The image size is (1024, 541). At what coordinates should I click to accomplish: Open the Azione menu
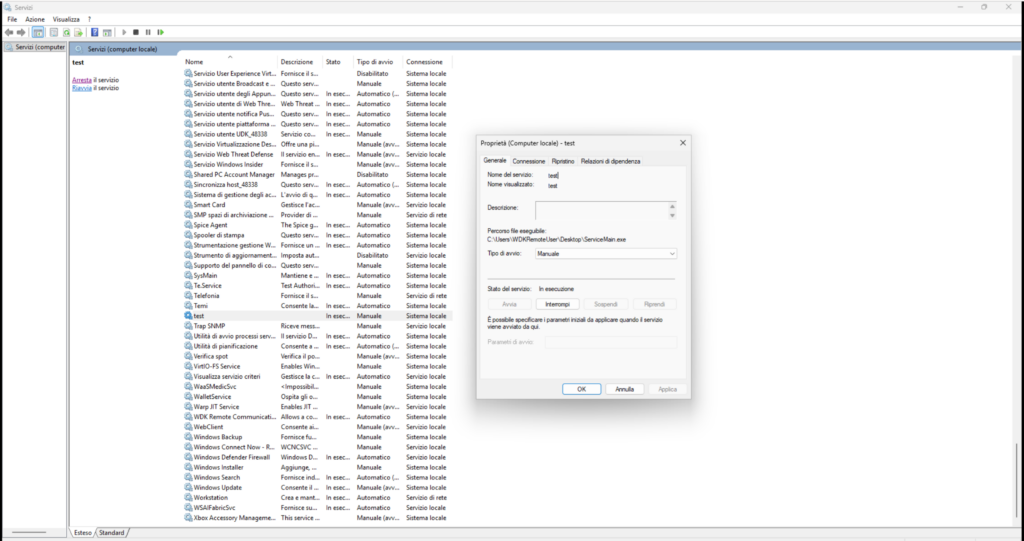(x=35, y=19)
